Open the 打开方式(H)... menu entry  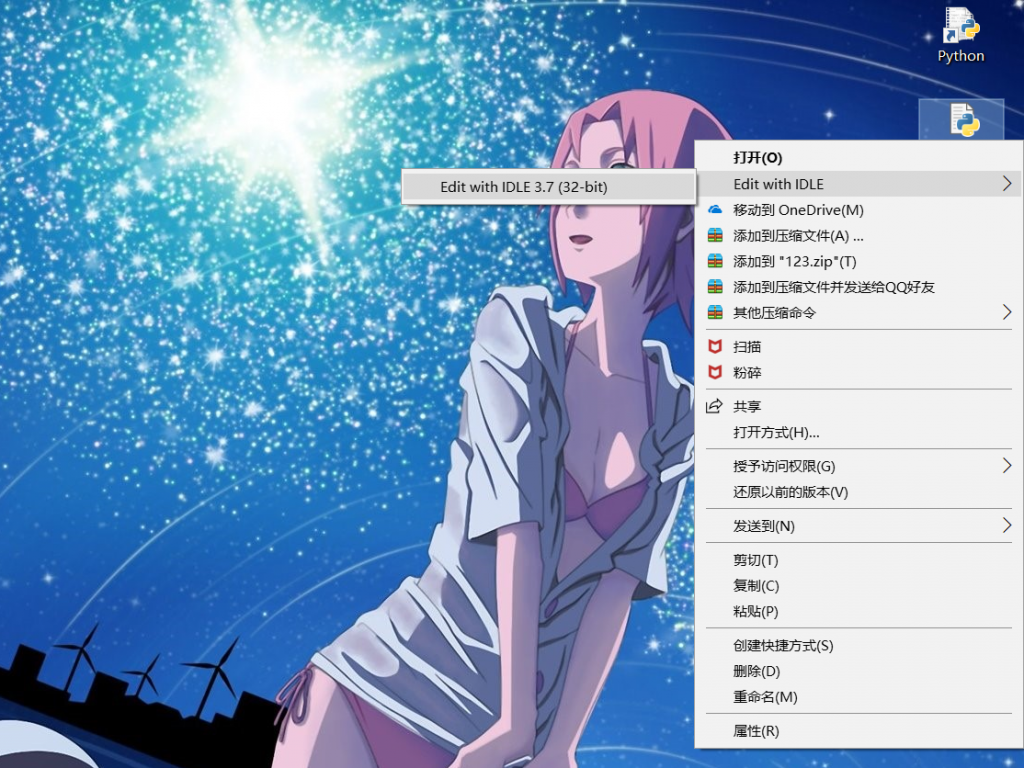(x=858, y=432)
